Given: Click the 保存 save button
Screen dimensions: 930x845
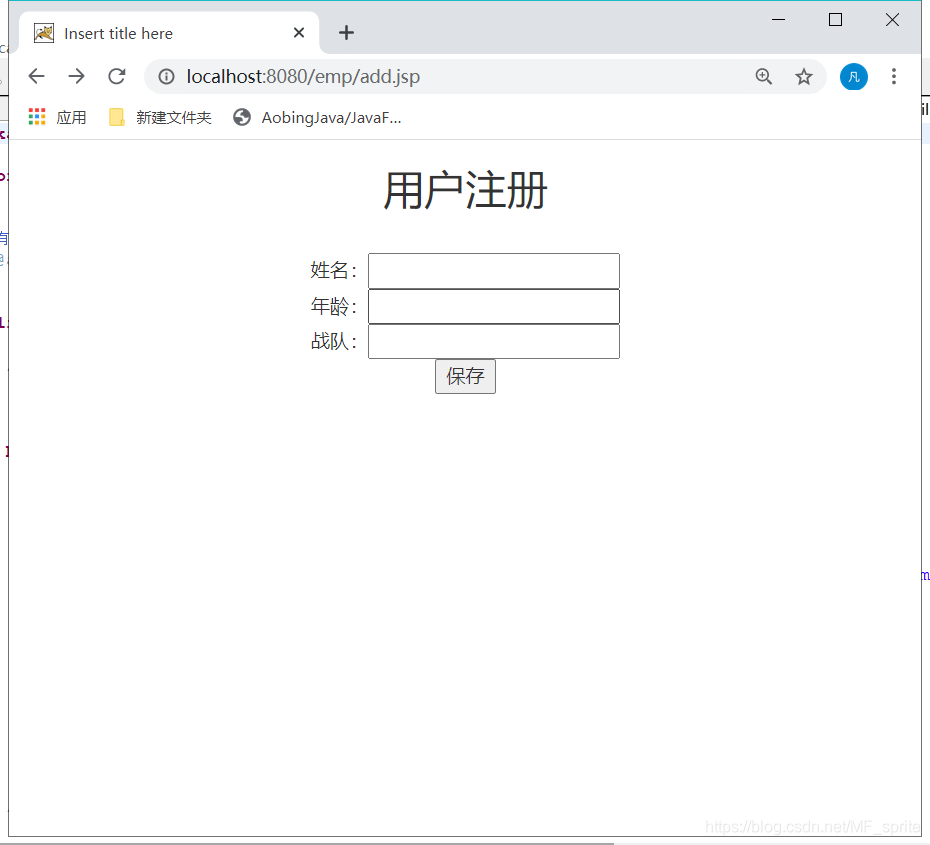Looking at the screenshot, I should pos(464,376).
